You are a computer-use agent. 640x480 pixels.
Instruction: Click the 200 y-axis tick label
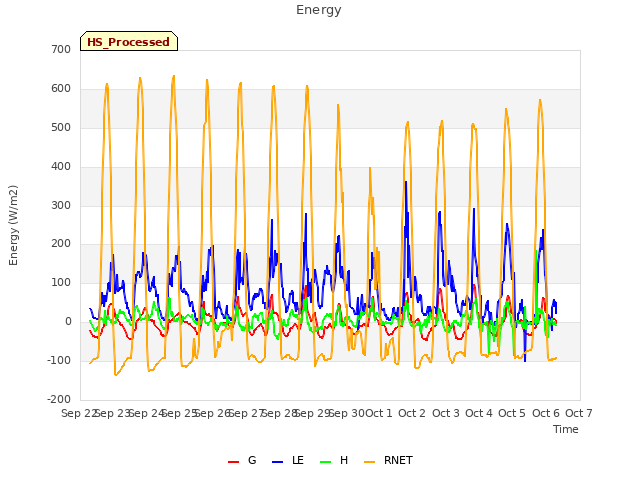click(x=61, y=244)
